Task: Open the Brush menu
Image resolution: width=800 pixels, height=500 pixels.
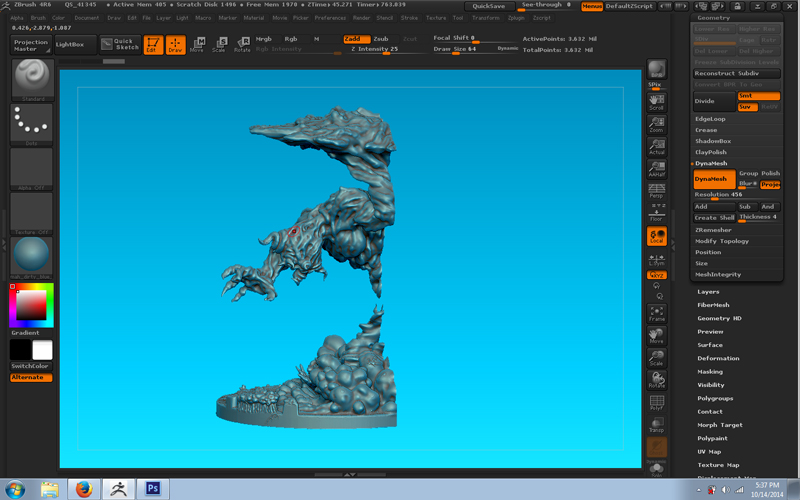Action: pyautogui.click(x=38, y=18)
